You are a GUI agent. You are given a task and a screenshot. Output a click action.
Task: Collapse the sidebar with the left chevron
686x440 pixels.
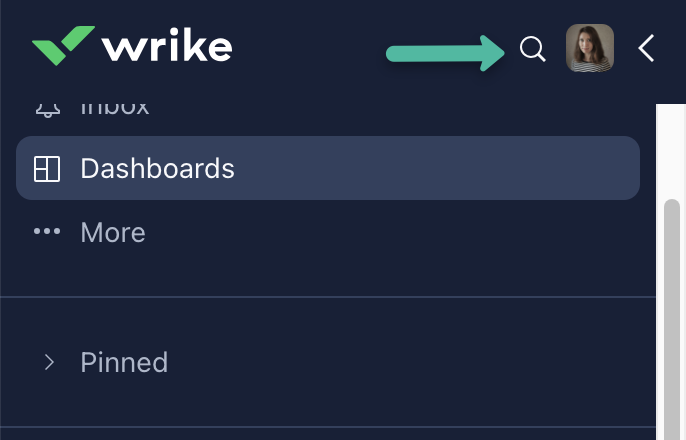[646, 49]
